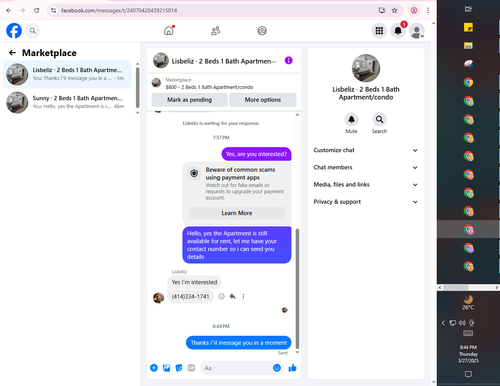The image size is (500, 386).
Task: Open the Facebook menu grid icon
Action: pyautogui.click(x=379, y=31)
